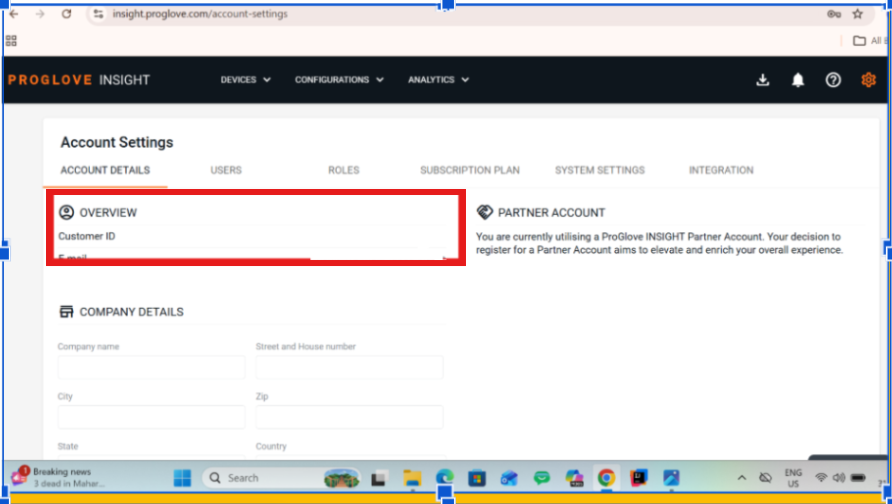This screenshot has width=892, height=504.
Task: Open the Breaking news taskbar widget
Action: point(59,477)
